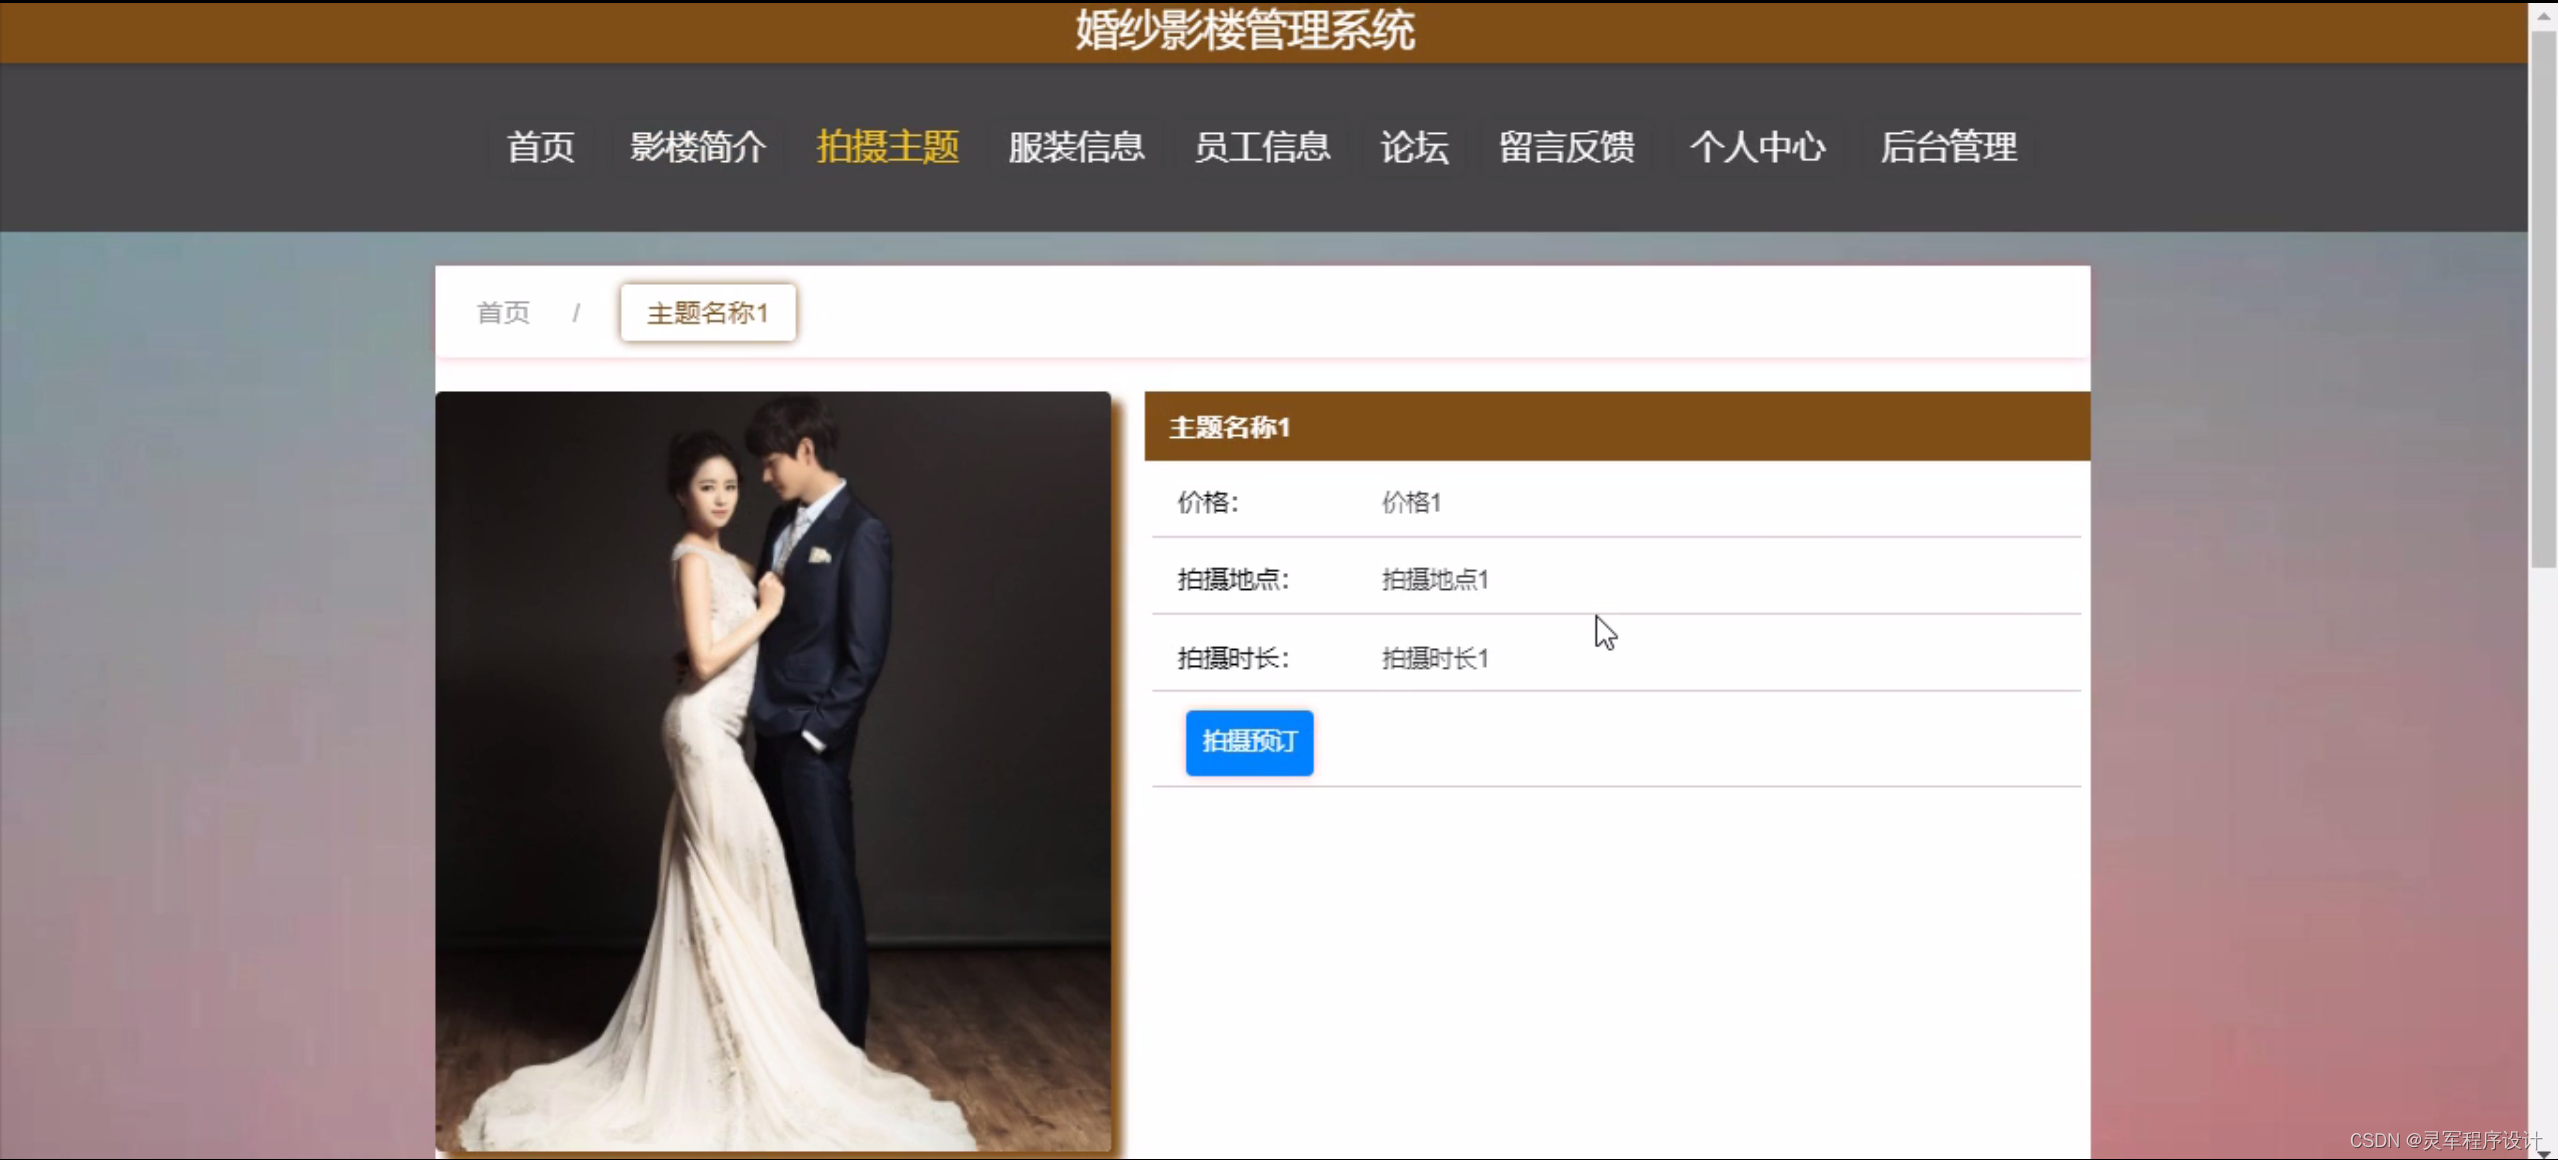Open the 影楼简介 page
Screen dimensions: 2558x1160
pyautogui.click(x=697, y=147)
